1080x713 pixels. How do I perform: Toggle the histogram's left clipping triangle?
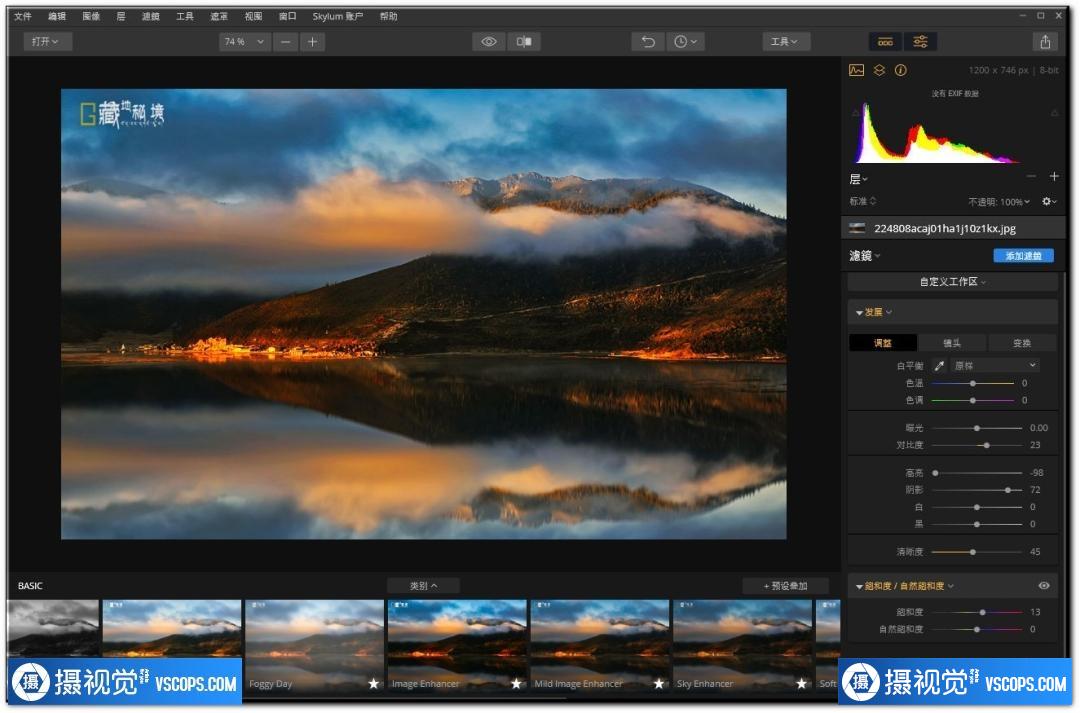pos(856,112)
